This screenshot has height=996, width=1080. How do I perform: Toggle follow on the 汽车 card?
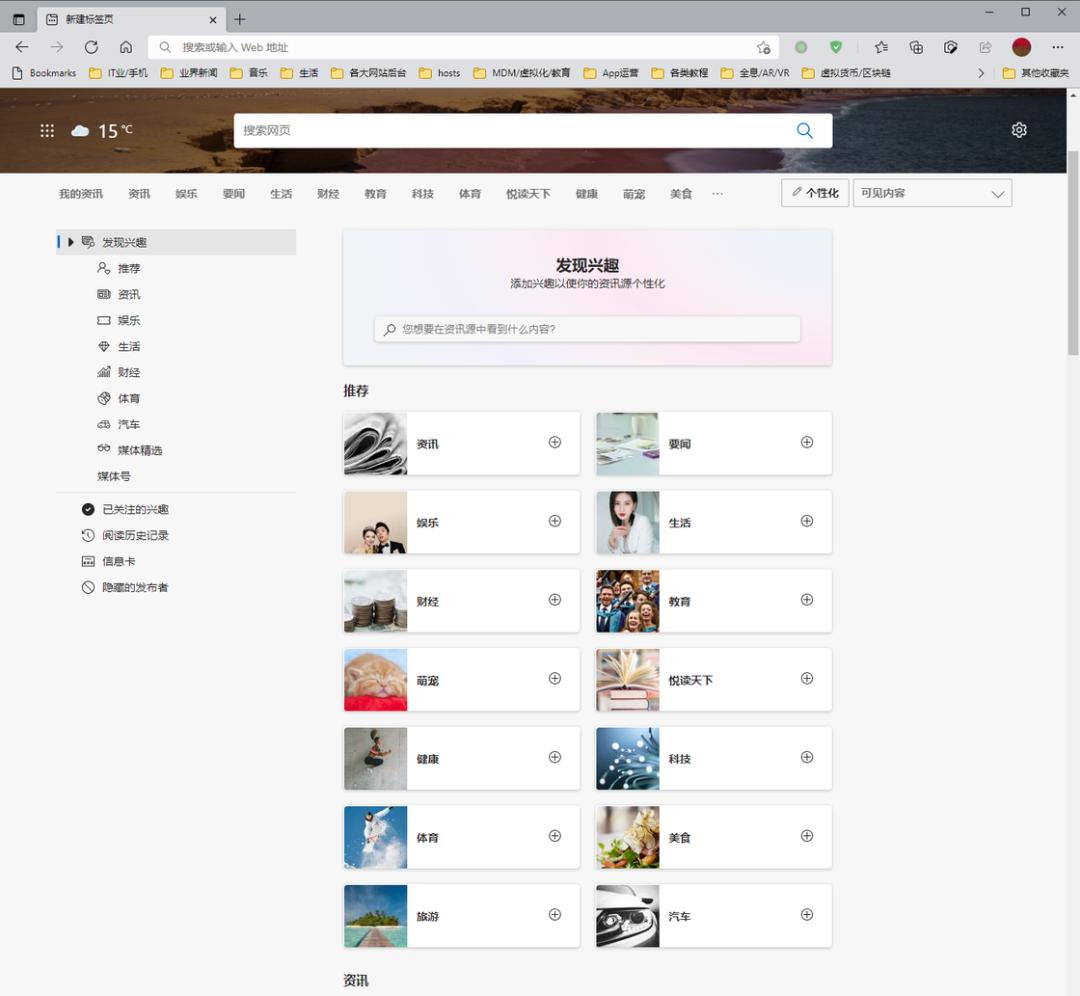(807, 914)
